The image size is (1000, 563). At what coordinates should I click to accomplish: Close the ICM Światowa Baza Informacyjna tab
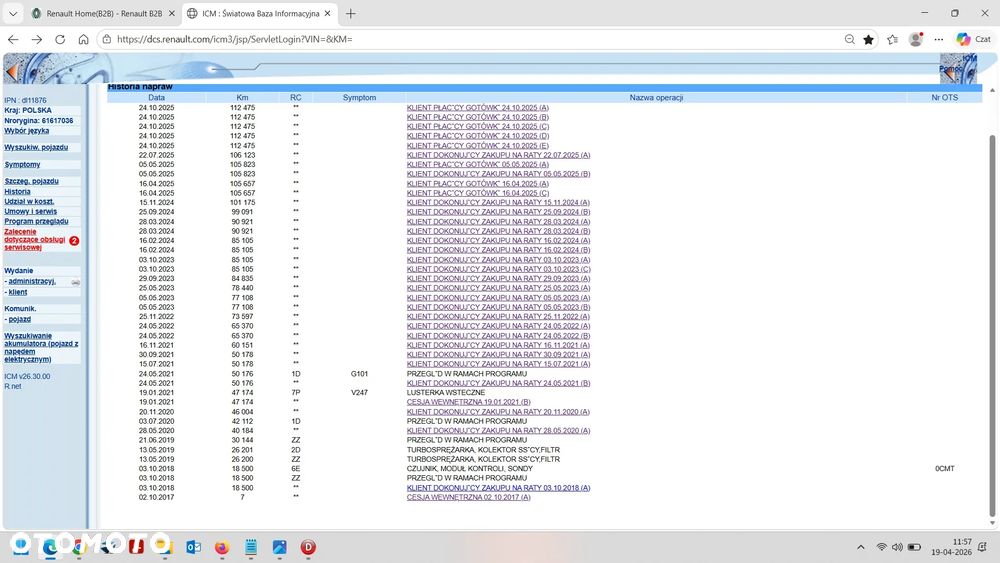327,13
